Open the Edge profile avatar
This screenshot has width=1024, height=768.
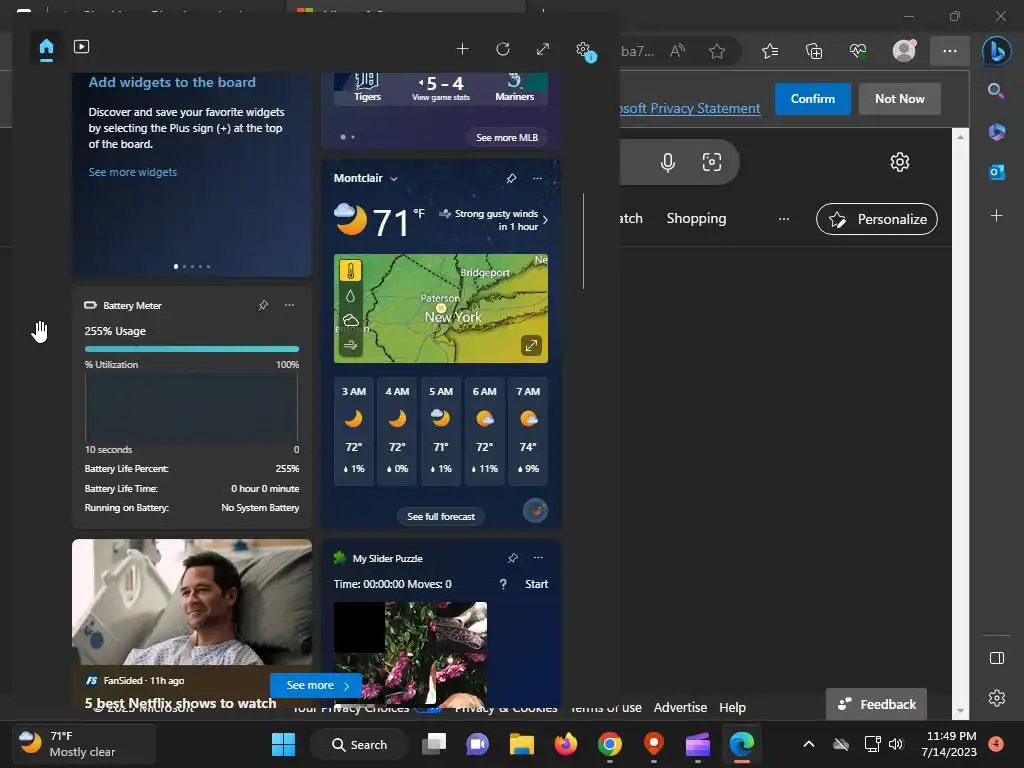[x=904, y=51]
